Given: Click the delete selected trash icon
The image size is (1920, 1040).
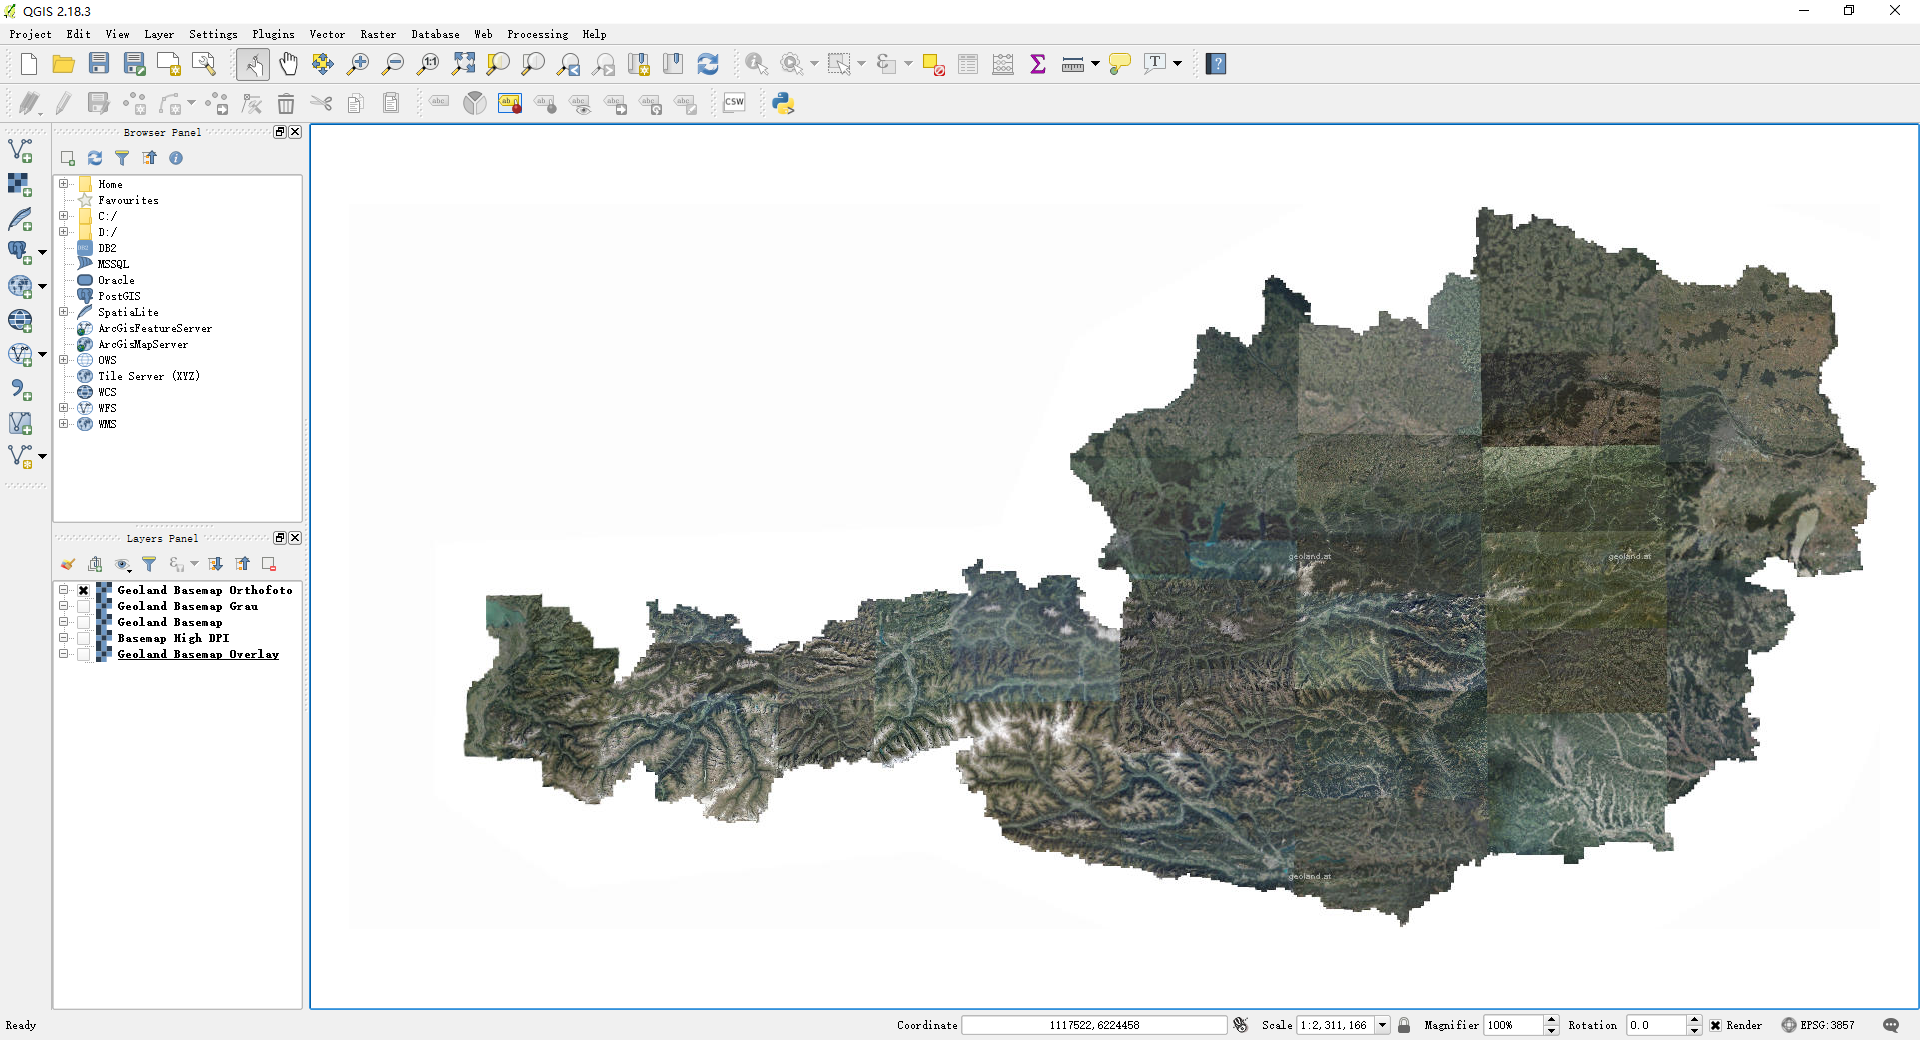Looking at the screenshot, I should (286, 103).
